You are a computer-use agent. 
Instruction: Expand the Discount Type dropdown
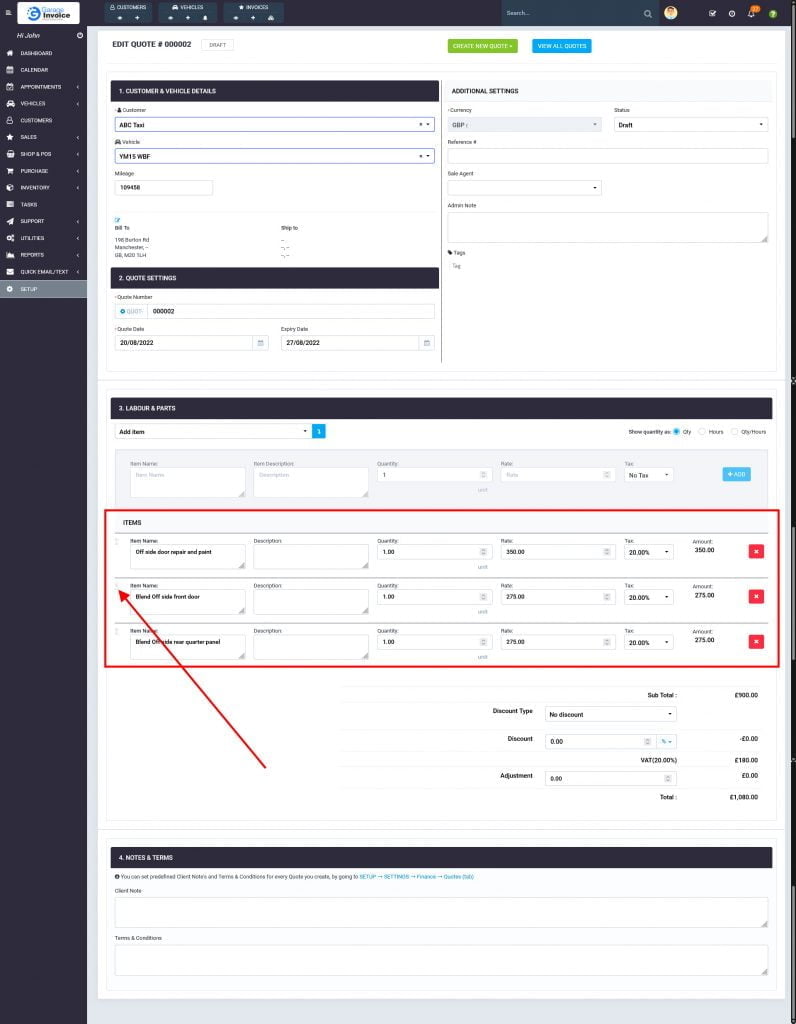tap(610, 714)
